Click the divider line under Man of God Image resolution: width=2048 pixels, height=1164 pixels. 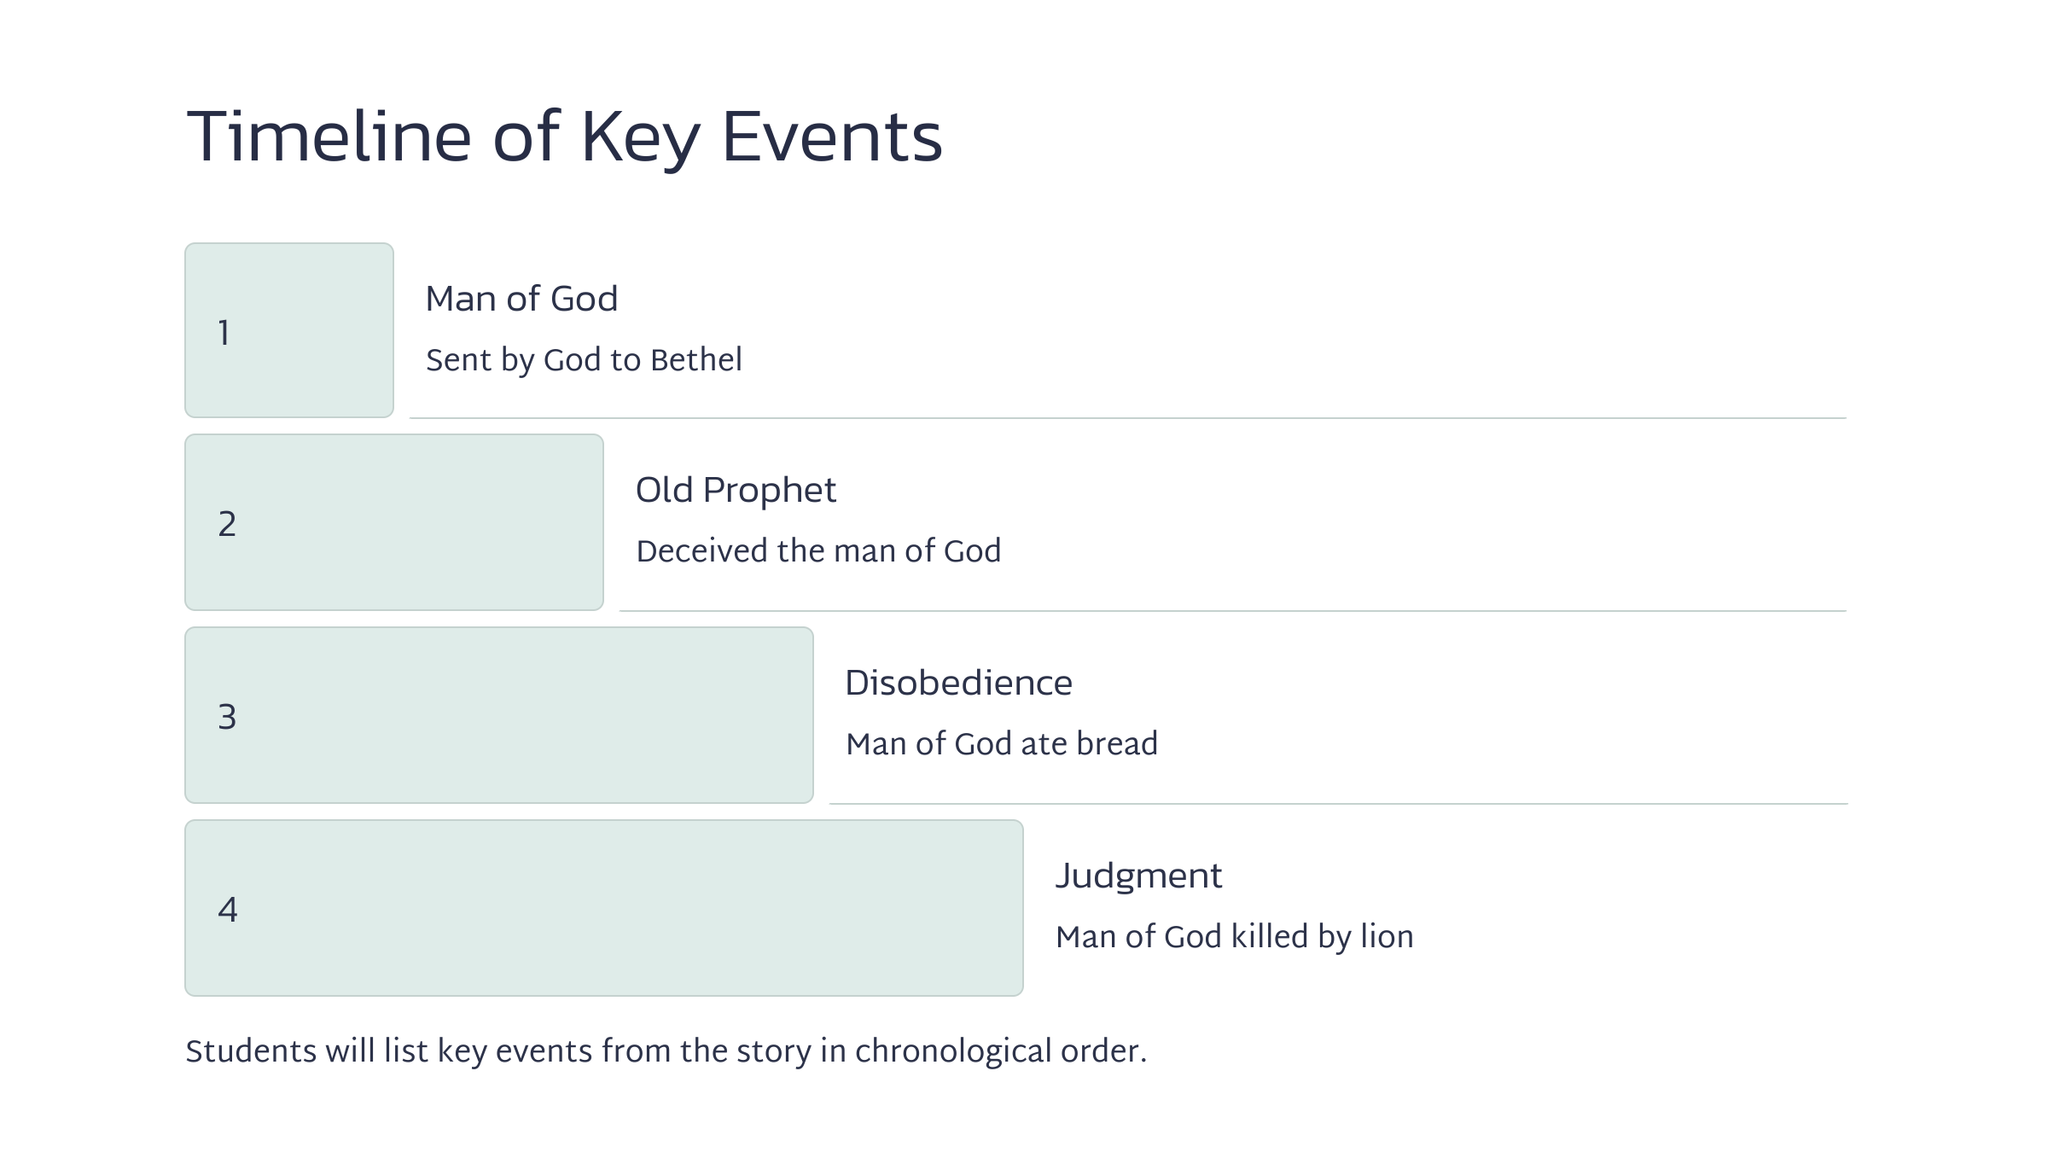[1127, 418]
